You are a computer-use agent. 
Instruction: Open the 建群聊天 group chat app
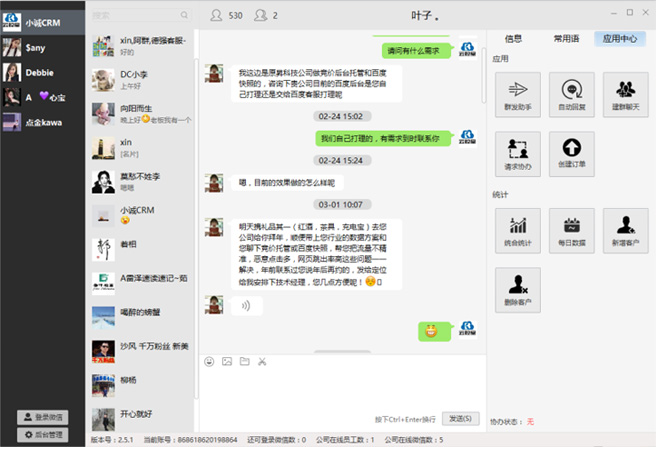625,95
